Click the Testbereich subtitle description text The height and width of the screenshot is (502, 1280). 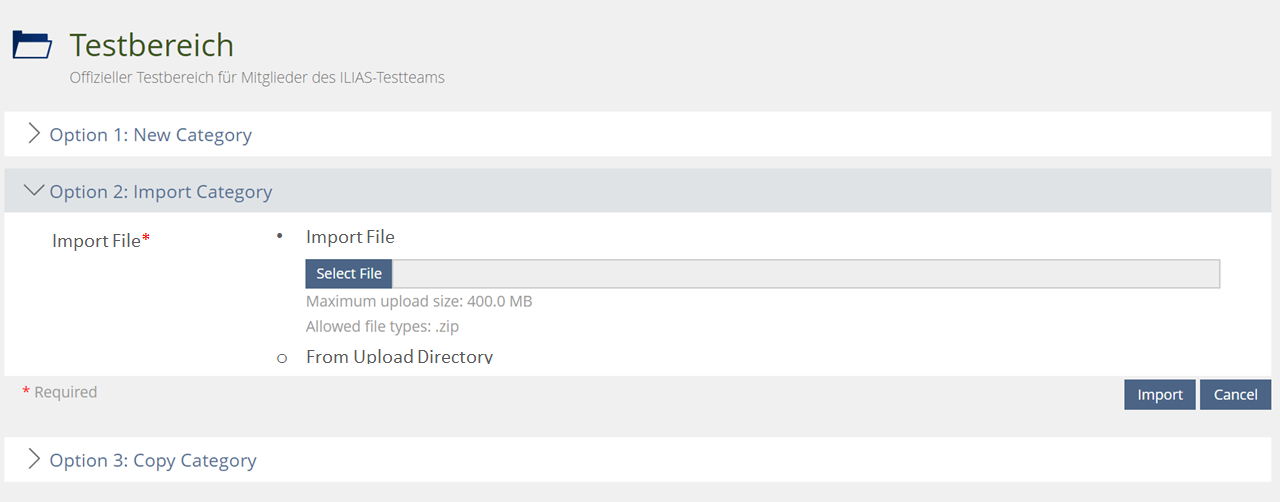[x=257, y=77]
